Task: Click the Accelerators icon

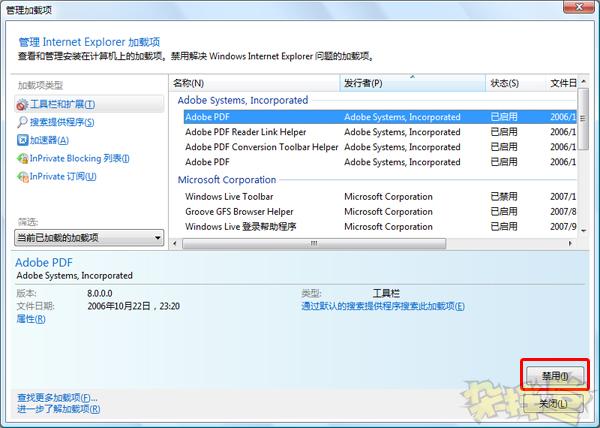Action: (x=23, y=140)
